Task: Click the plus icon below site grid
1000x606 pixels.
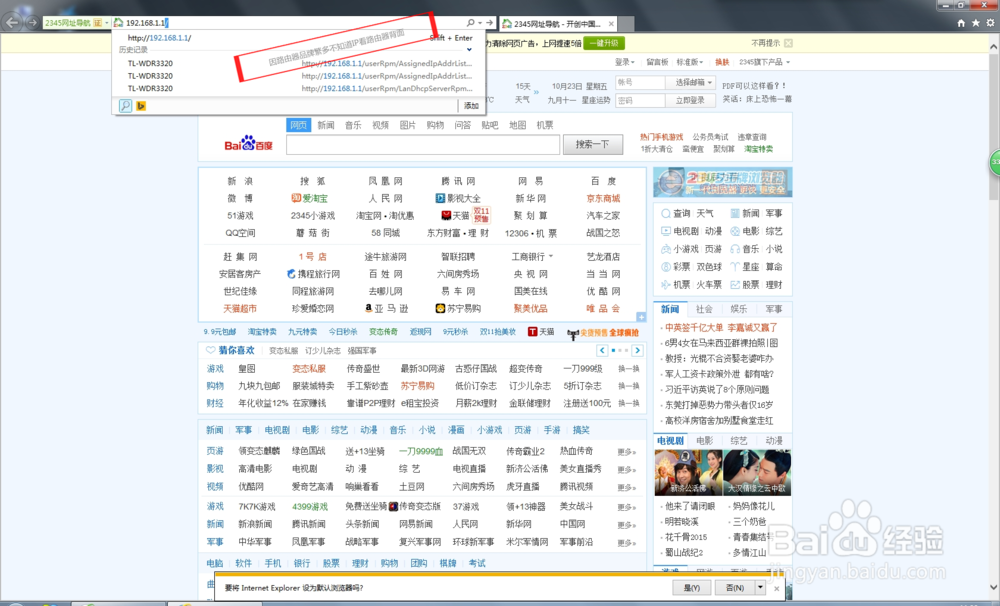Action: (641, 317)
